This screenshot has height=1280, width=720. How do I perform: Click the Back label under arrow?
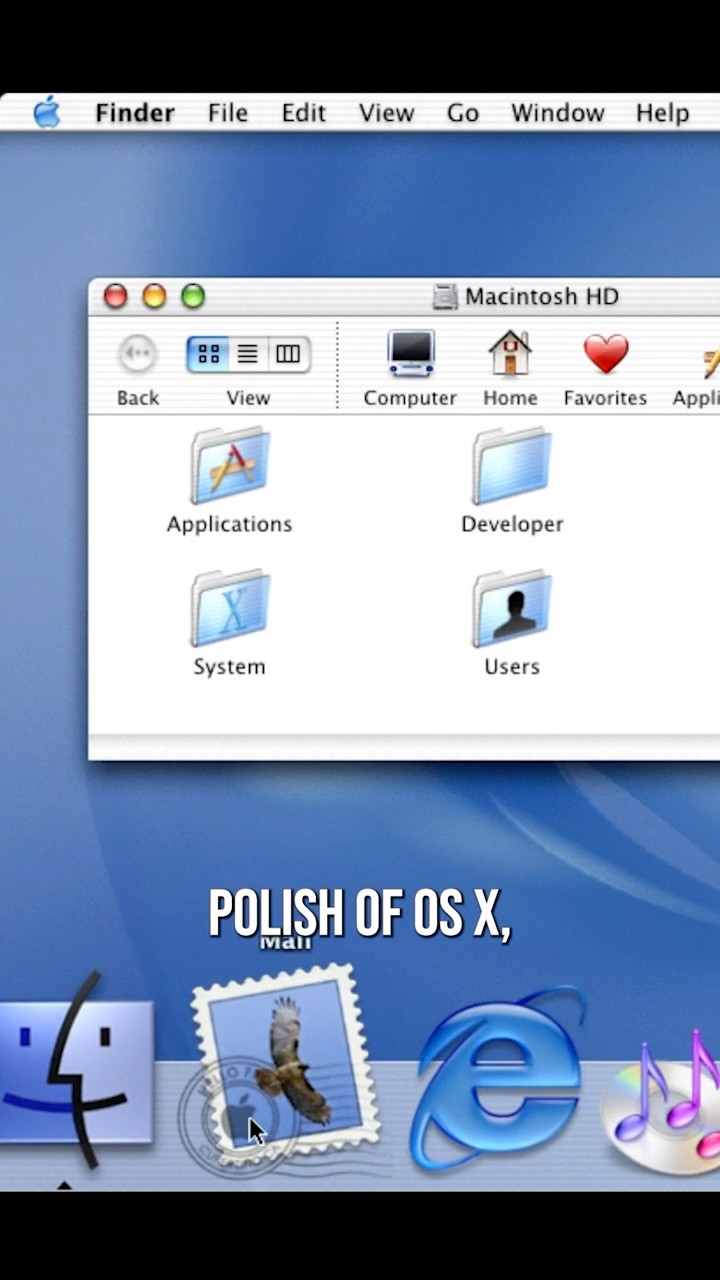pos(138,398)
